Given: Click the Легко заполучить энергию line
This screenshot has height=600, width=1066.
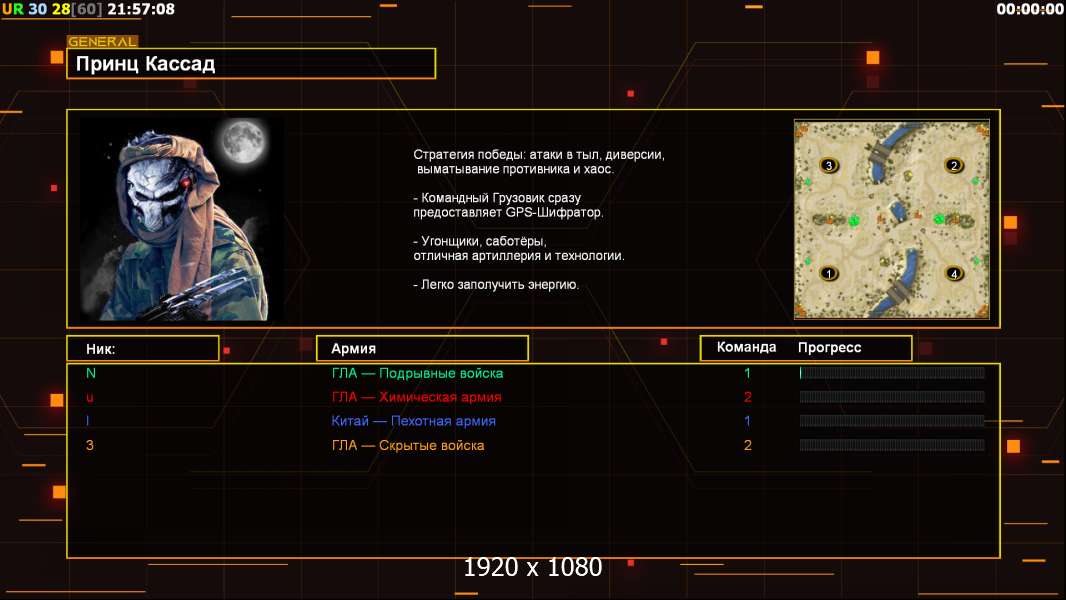Looking at the screenshot, I should [496, 285].
